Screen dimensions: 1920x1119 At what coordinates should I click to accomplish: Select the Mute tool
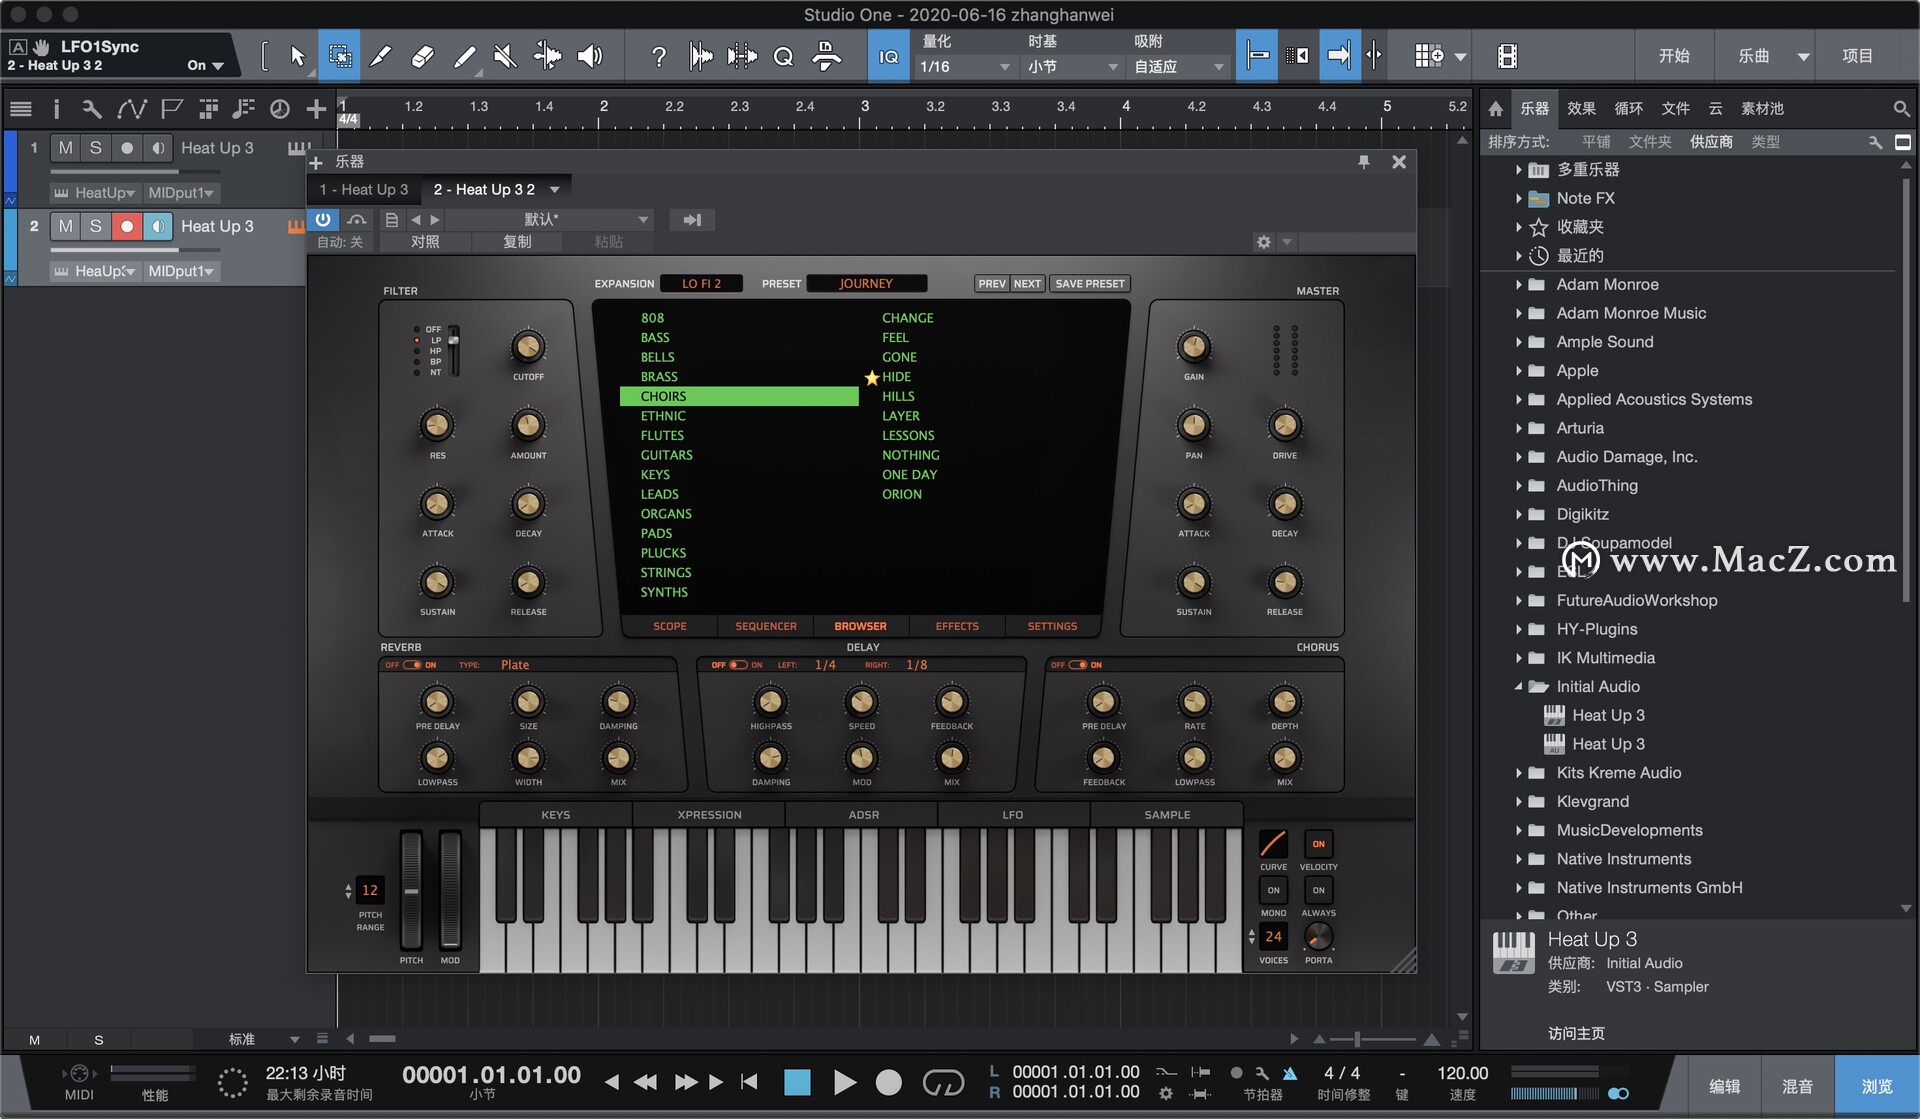[505, 56]
